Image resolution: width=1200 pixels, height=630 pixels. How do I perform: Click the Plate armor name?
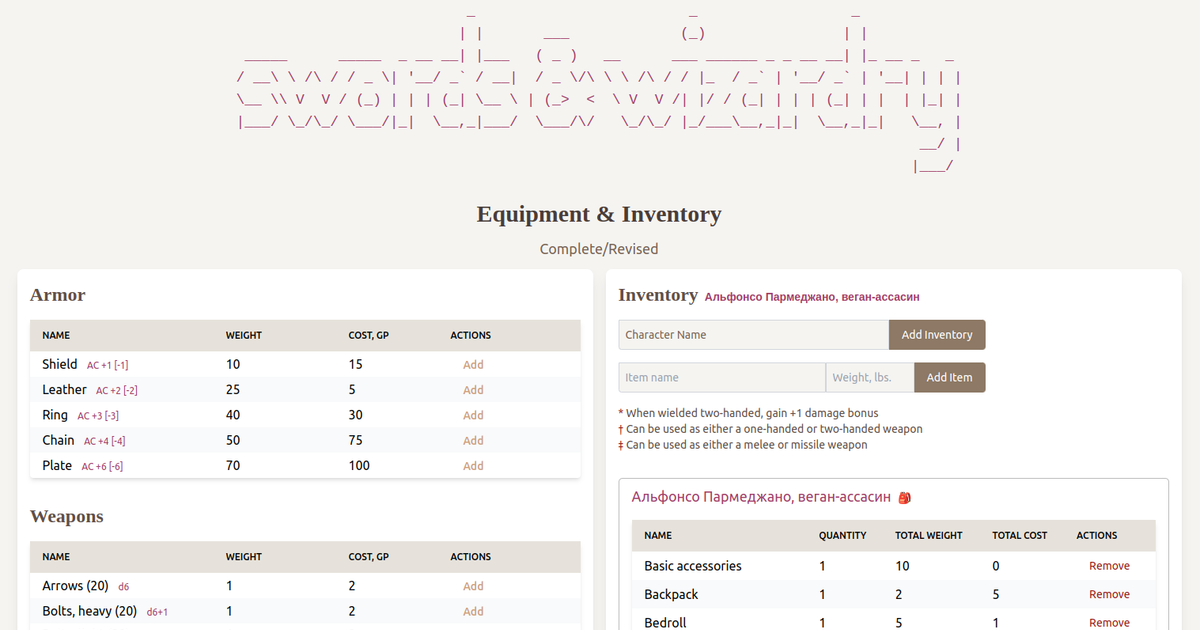click(x=57, y=466)
